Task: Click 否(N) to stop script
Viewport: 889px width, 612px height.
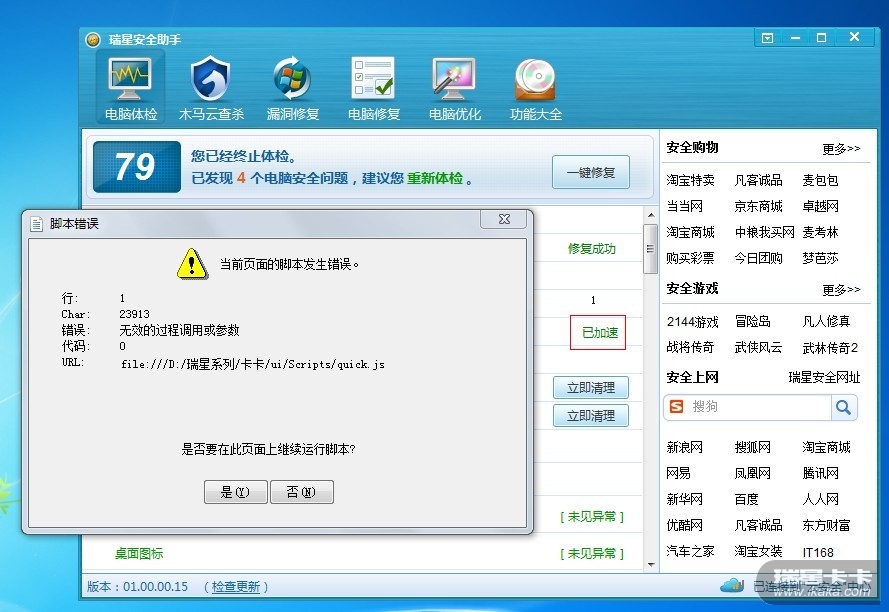Action: (302, 492)
